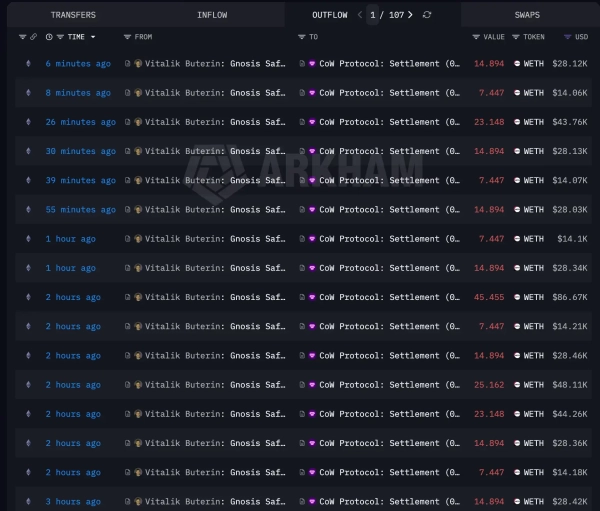The height and width of the screenshot is (511, 600).
Task: Expand the TIME sort dropdown arrow
Action: point(93,37)
